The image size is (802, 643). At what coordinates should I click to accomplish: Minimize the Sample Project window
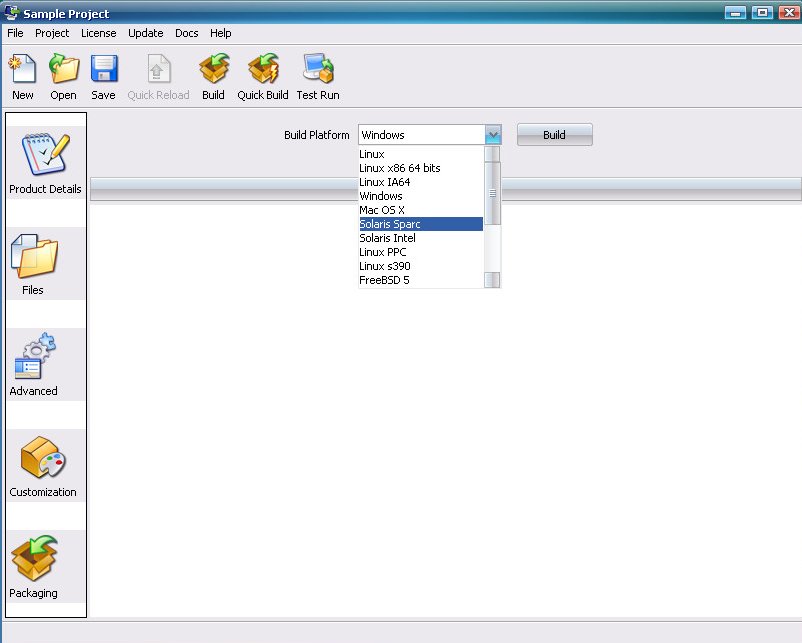point(735,13)
